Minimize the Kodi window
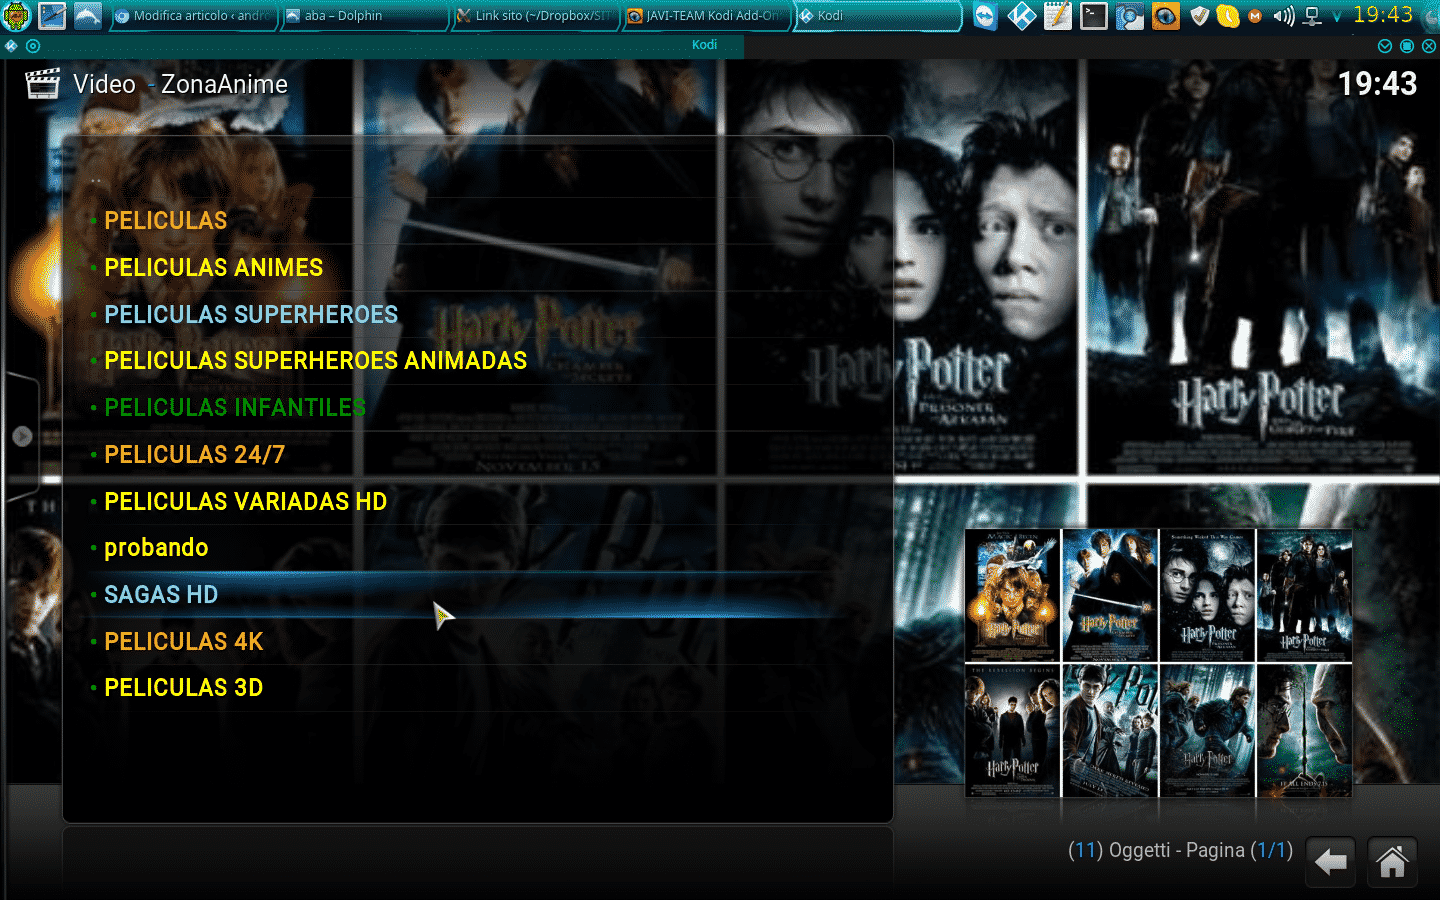1440x900 pixels. 1385,46
